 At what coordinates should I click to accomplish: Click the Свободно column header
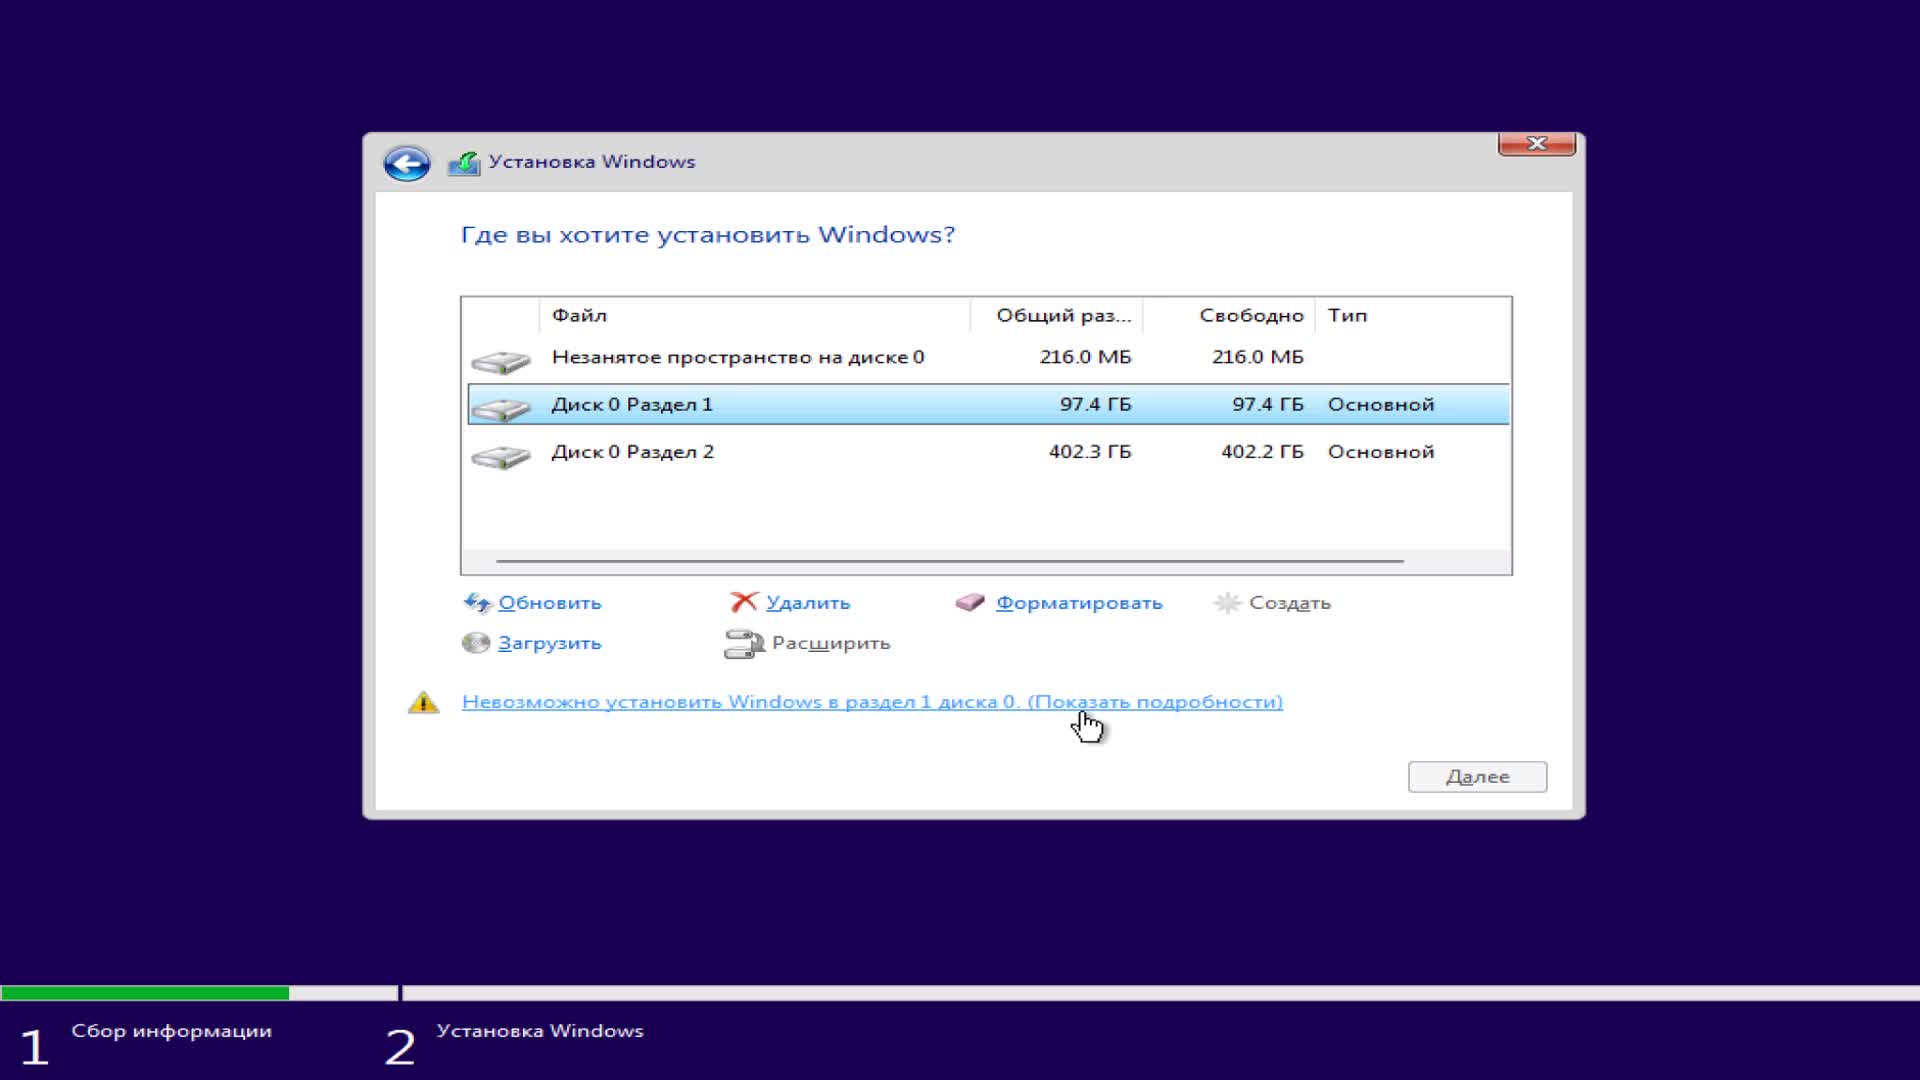[1250, 315]
